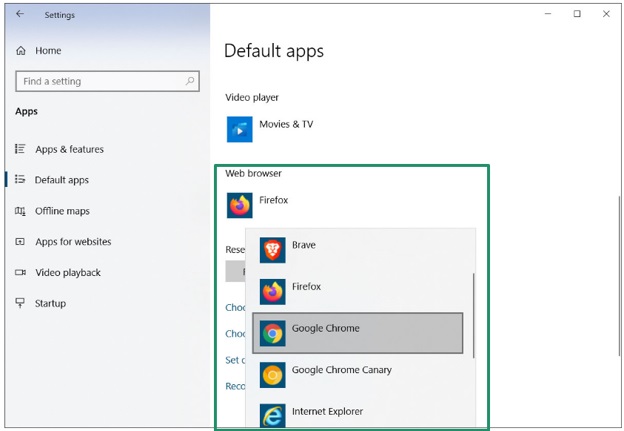Screen dimensions: 624x431
Task: Minimize the Settings window
Action: (548, 14)
